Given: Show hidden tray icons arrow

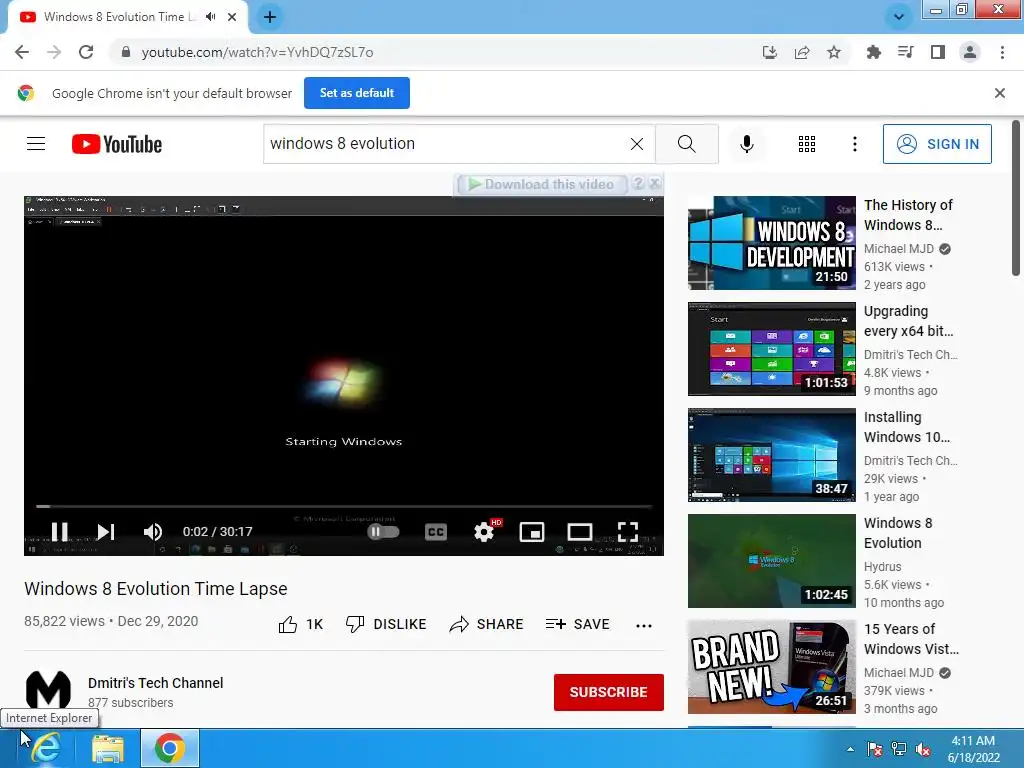Looking at the screenshot, I should pyautogui.click(x=850, y=749).
